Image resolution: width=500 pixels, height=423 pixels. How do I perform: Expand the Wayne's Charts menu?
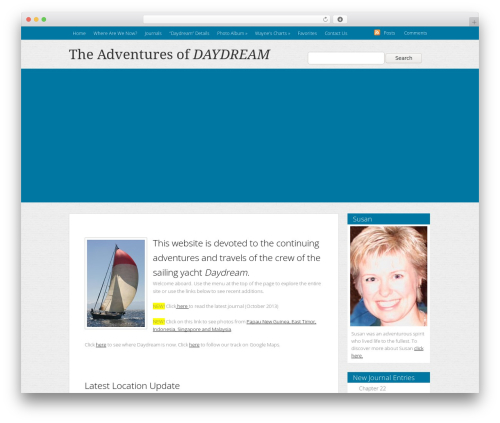[272, 33]
